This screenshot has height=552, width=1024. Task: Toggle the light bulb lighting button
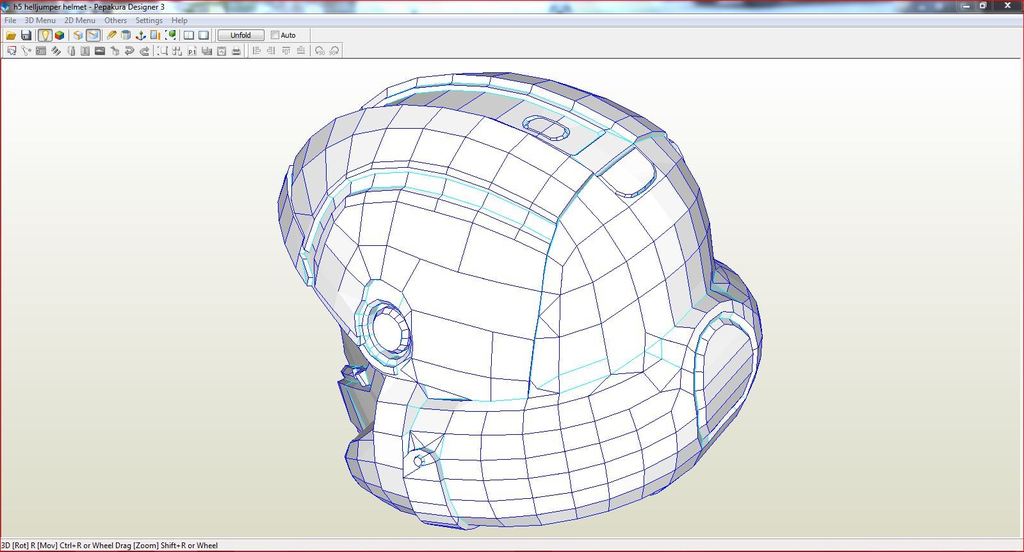(x=45, y=35)
